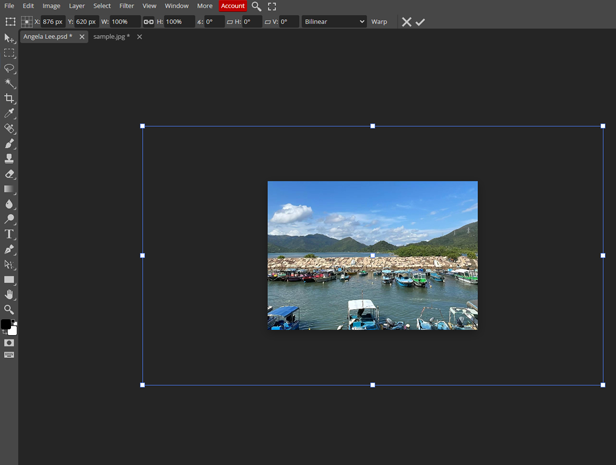The width and height of the screenshot is (616, 465).
Task: Activate the Crop tool
Action: pos(9,98)
